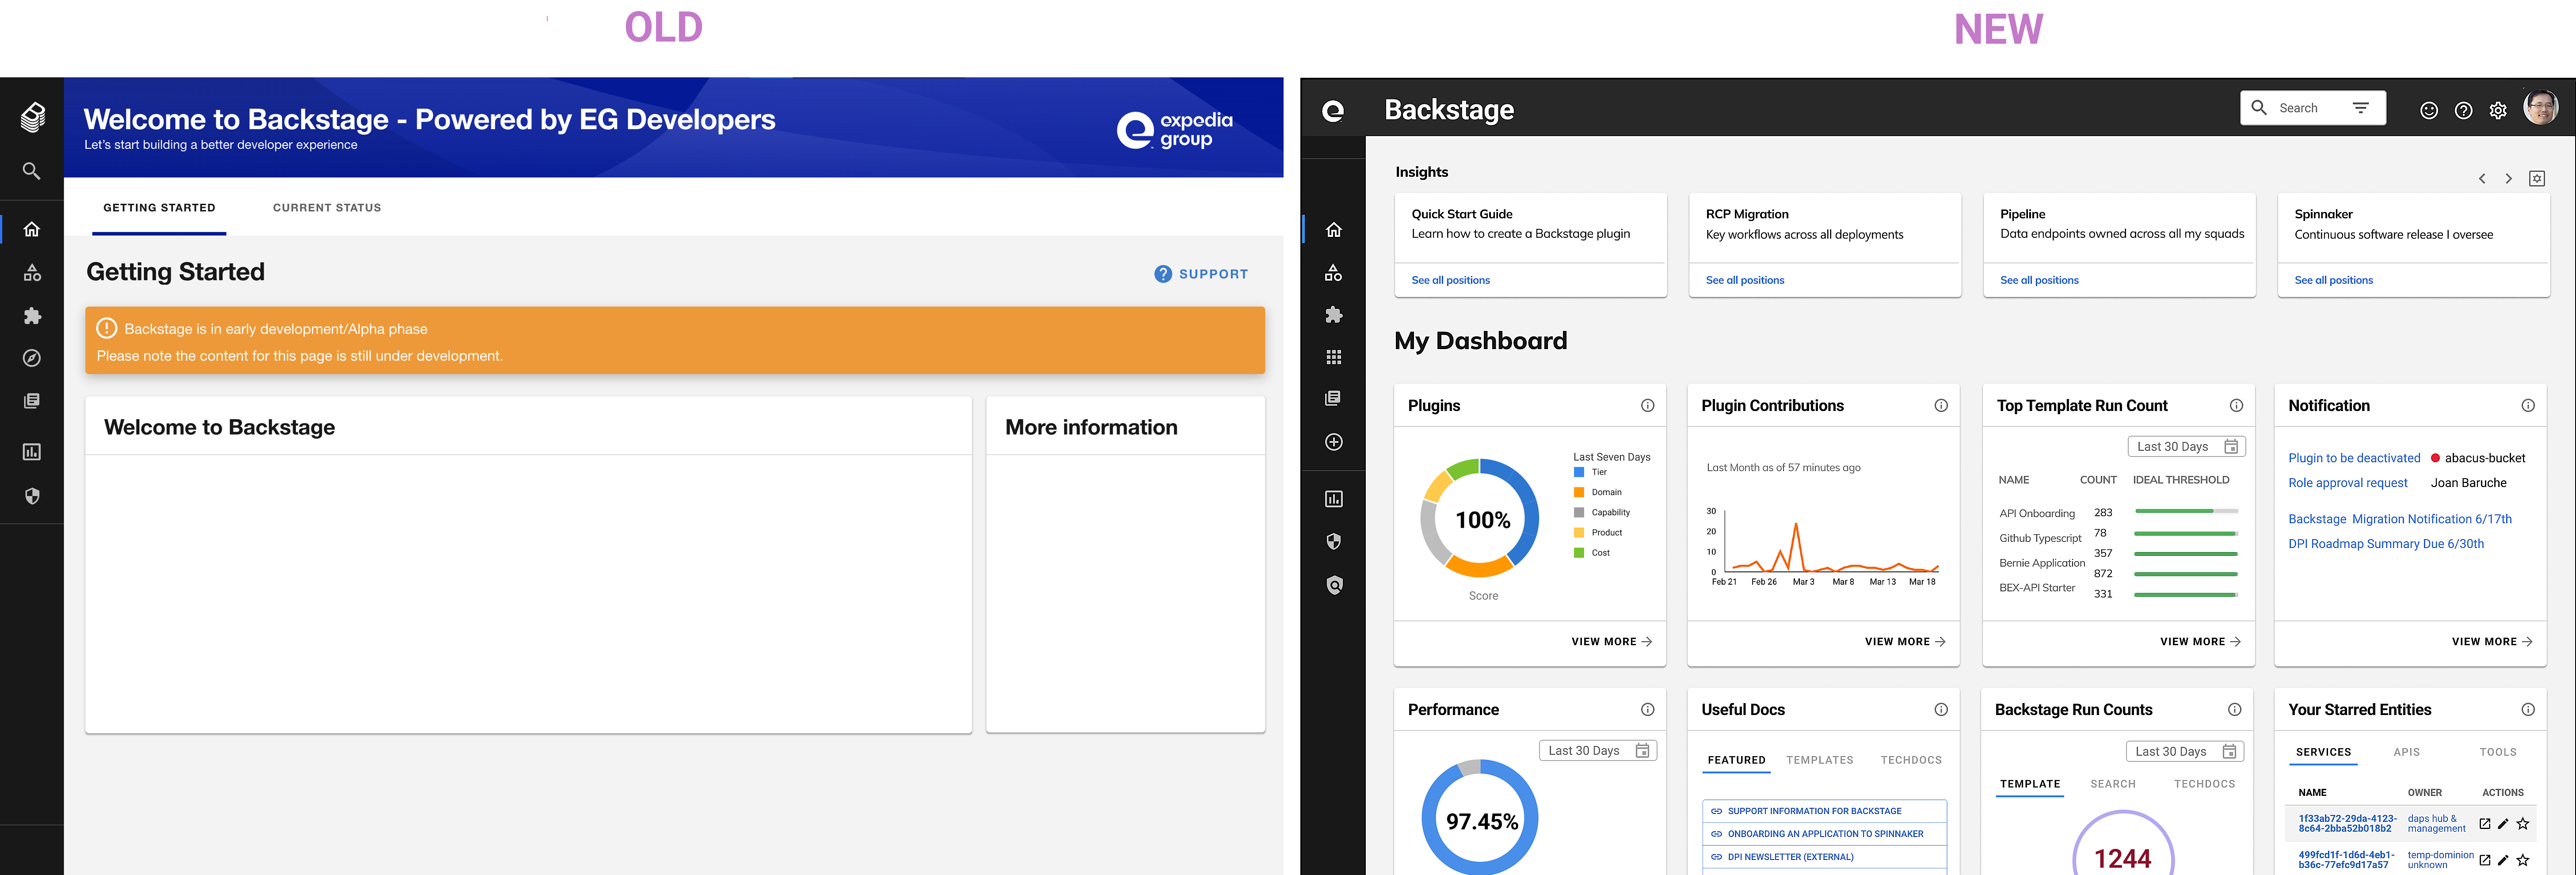Click the puzzle plugin icon in NEW sidebar
The width and height of the screenshot is (2576, 875).
coord(1334,315)
